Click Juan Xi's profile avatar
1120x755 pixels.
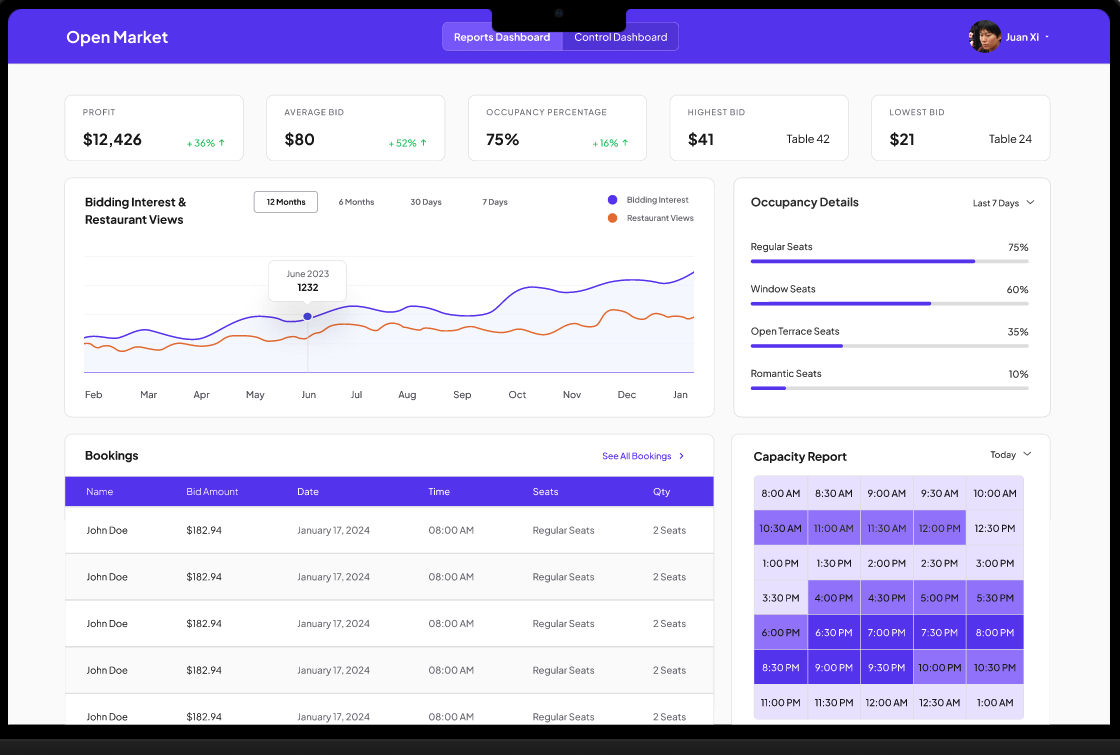point(984,37)
